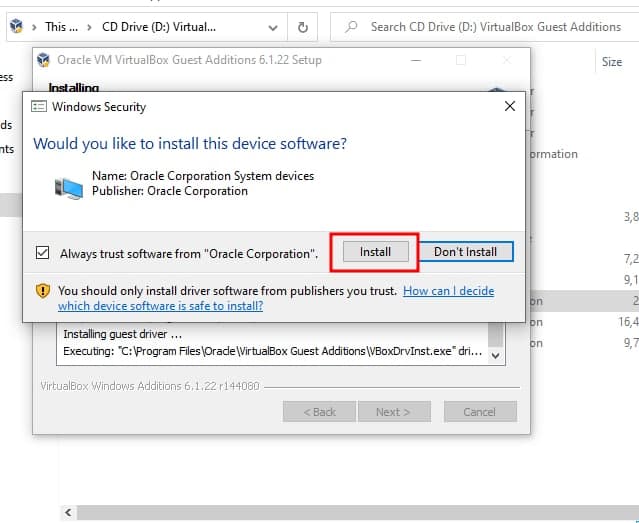The width and height of the screenshot is (639, 523).
Task: Click the Cancel button in Setup window
Action: 480,412
